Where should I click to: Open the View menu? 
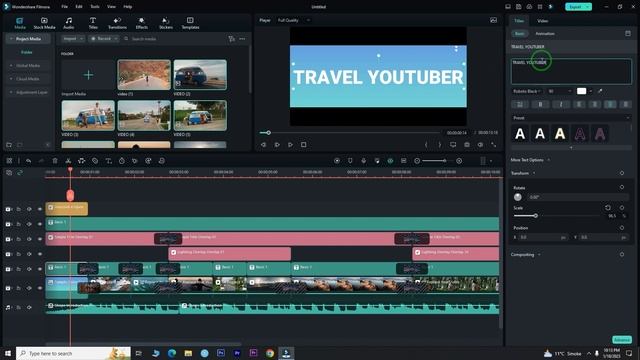[x=111, y=7]
